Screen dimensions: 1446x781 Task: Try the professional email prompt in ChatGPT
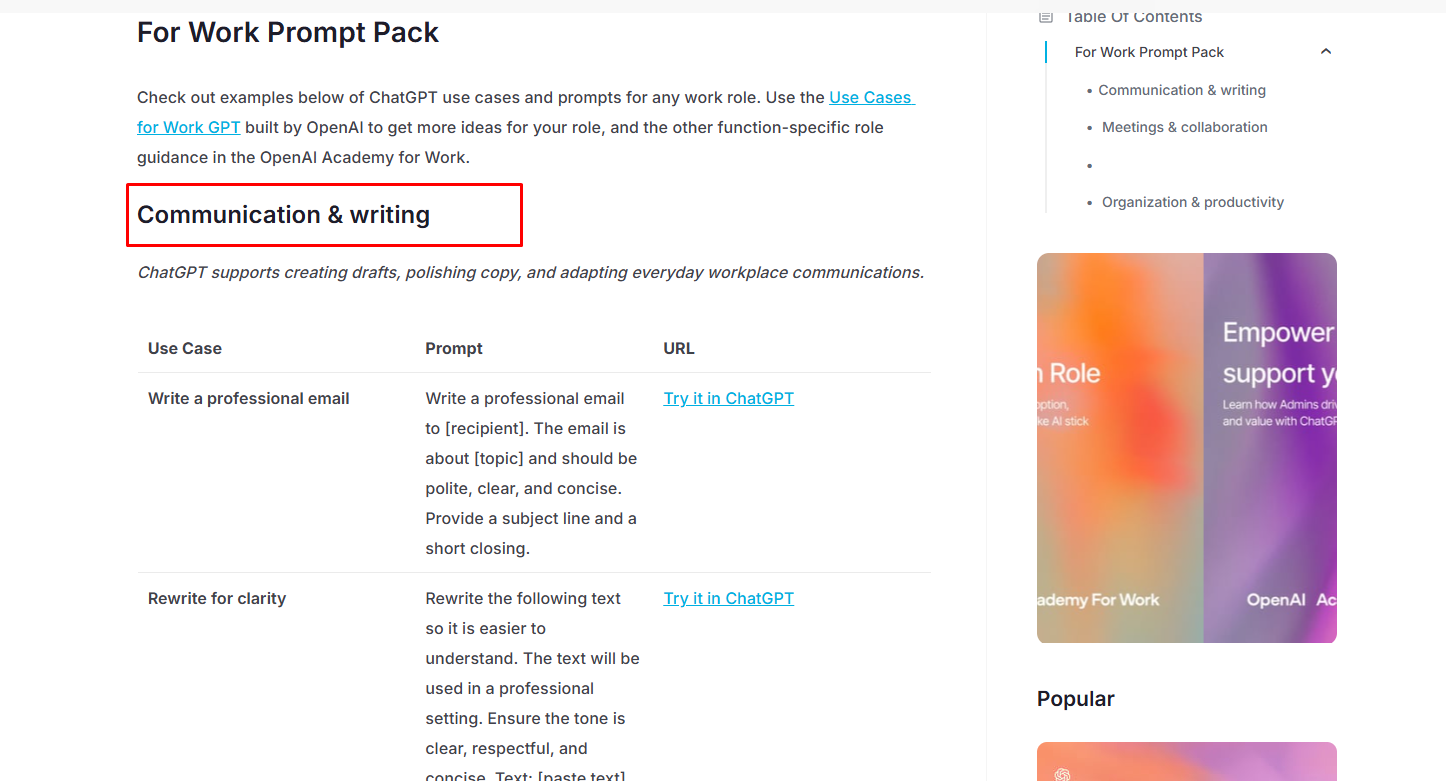pyautogui.click(x=728, y=398)
